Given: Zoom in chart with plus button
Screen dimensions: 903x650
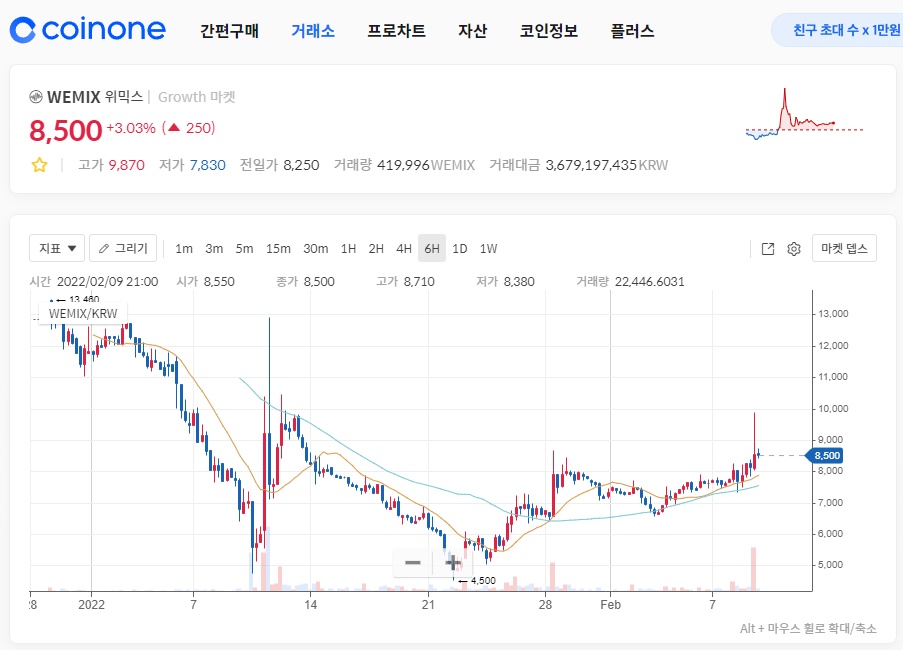Looking at the screenshot, I should (453, 562).
